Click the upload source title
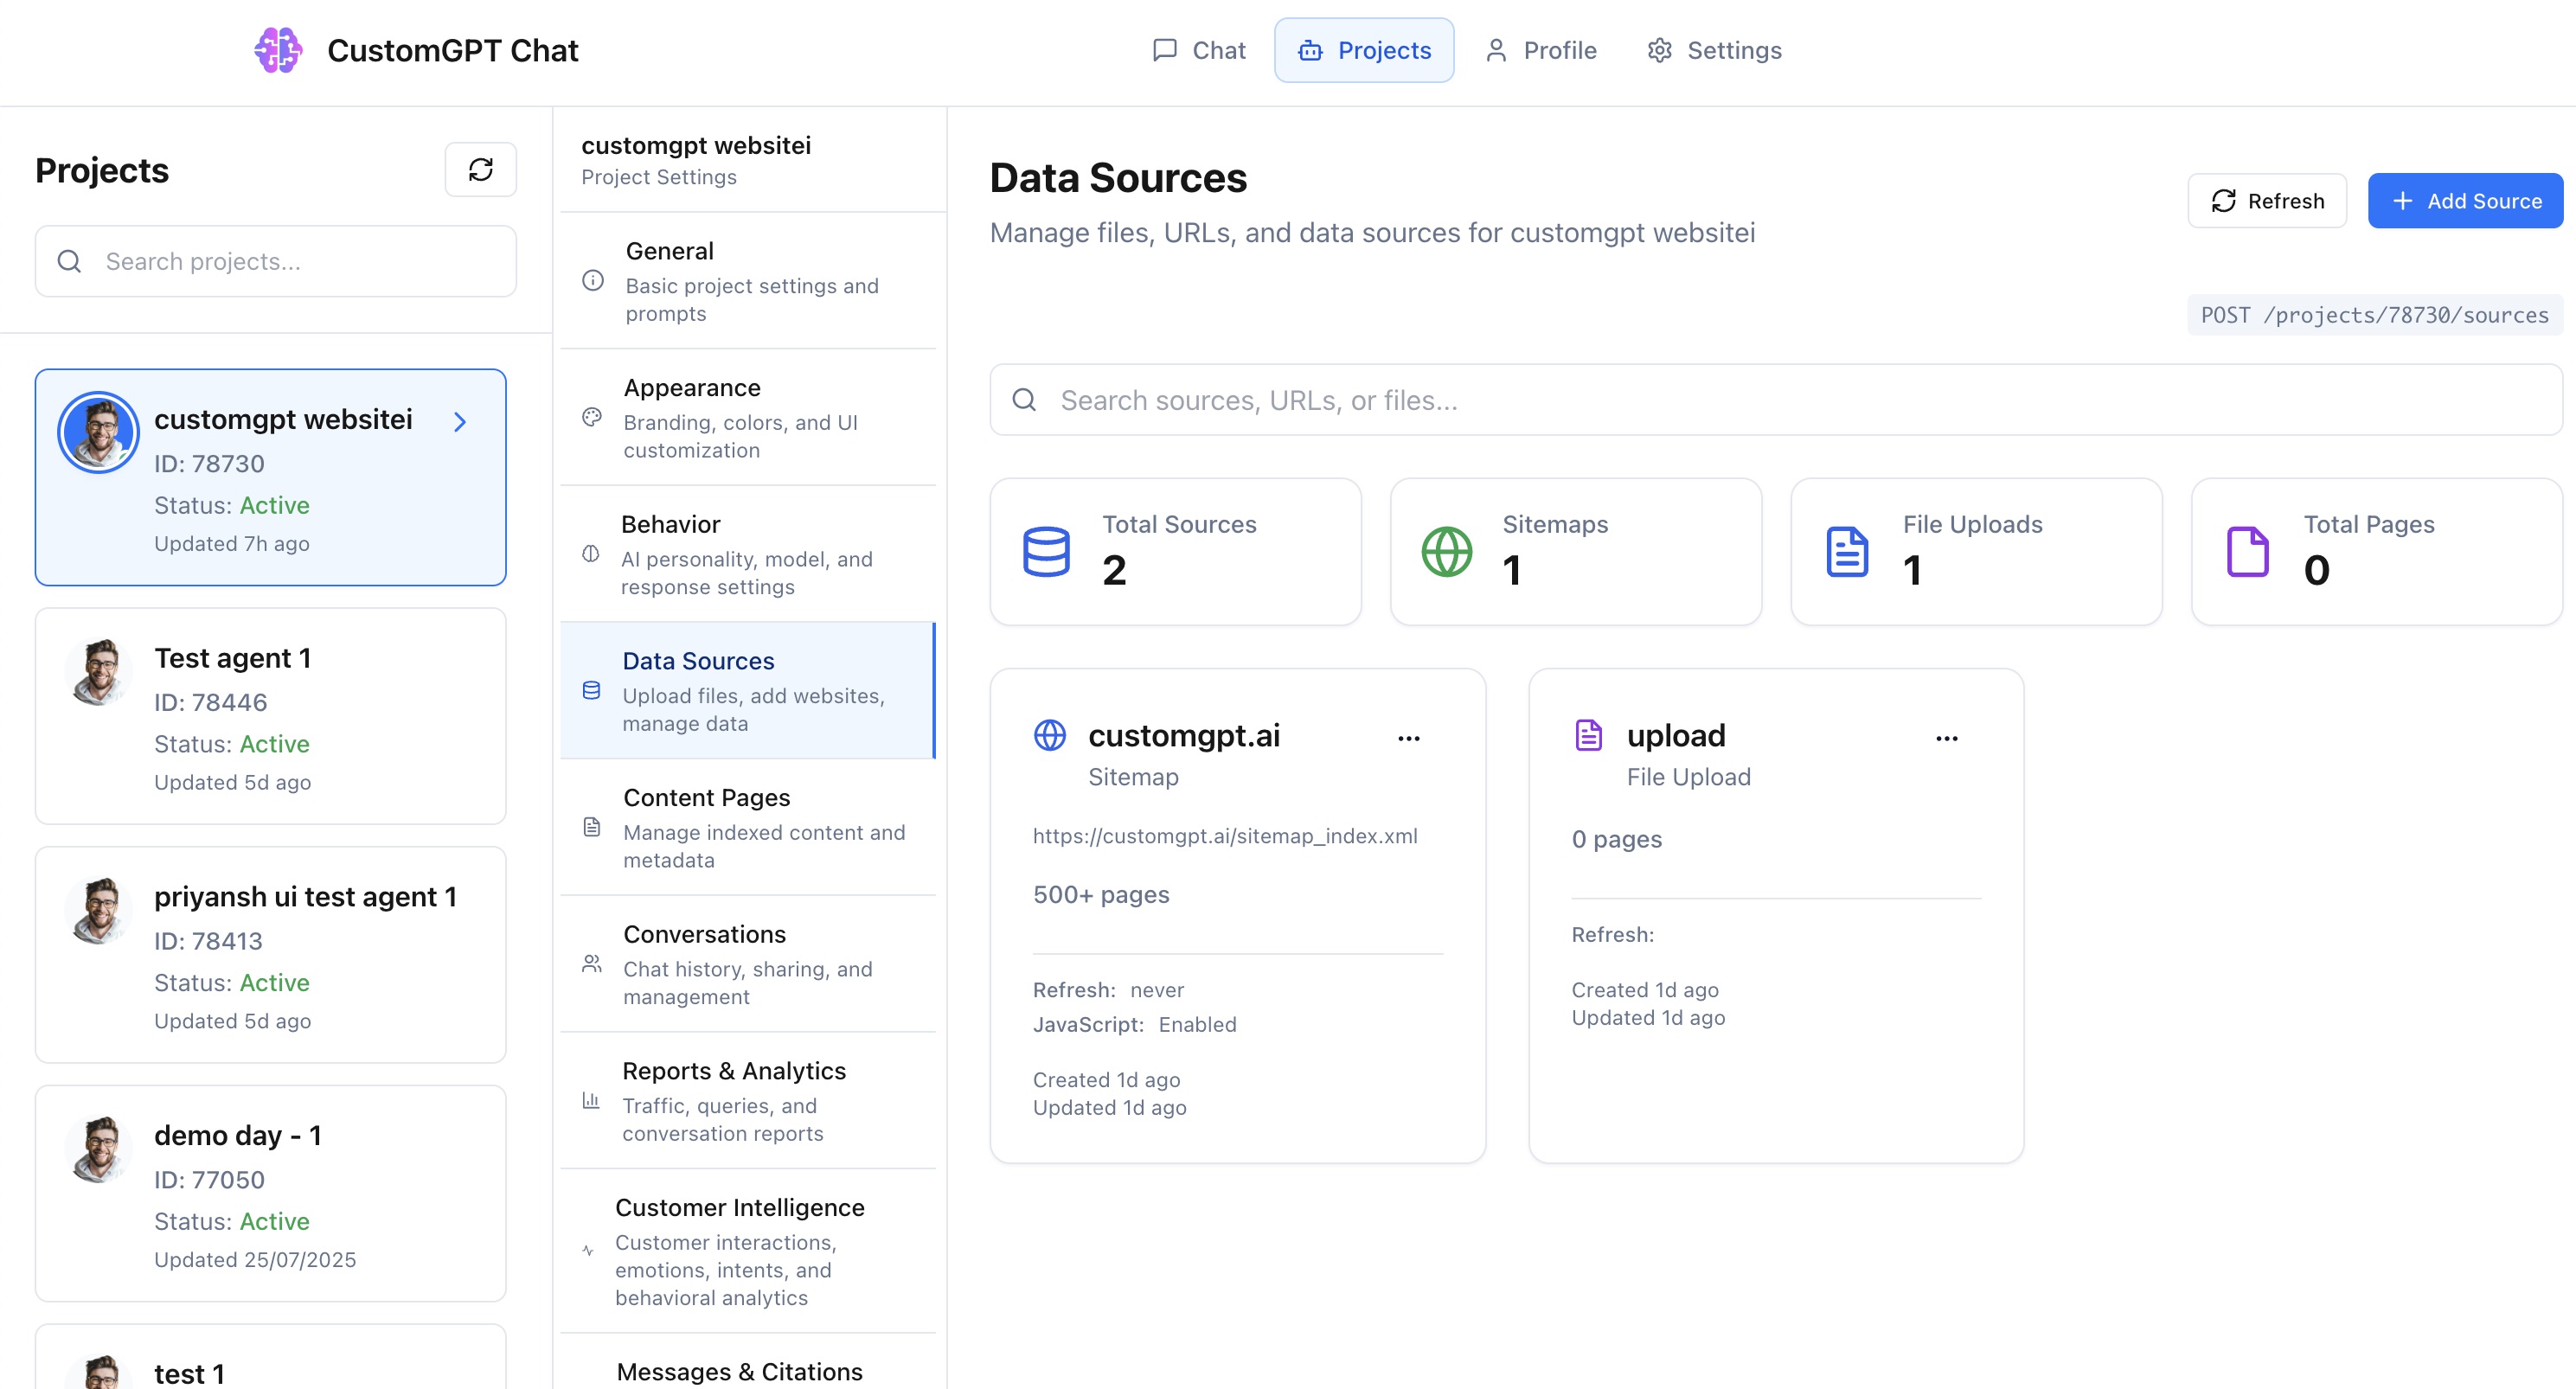The width and height of the screenshot is (2576, 1389). 1676,735
